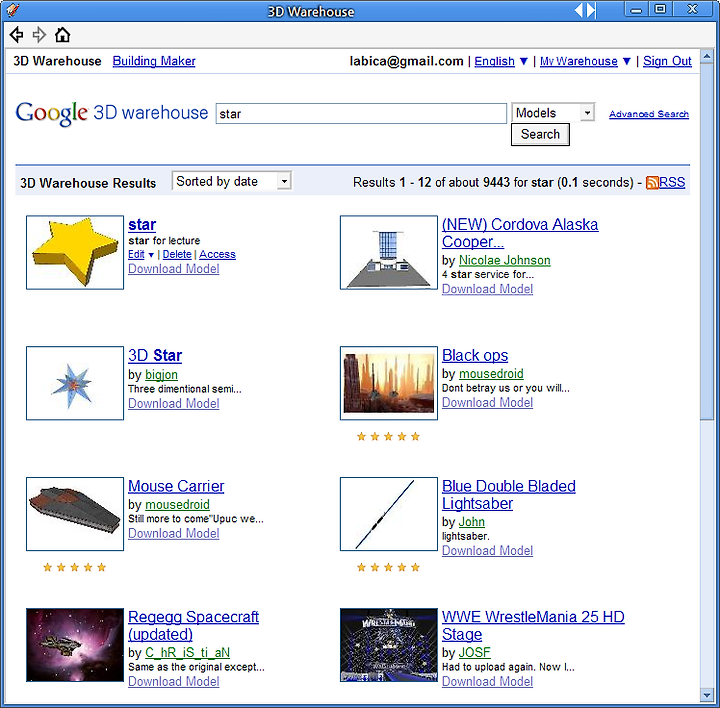The image size is (720, 708).
Task: Click the SketchUp app icon in title bar
Action: pos(13,10)
